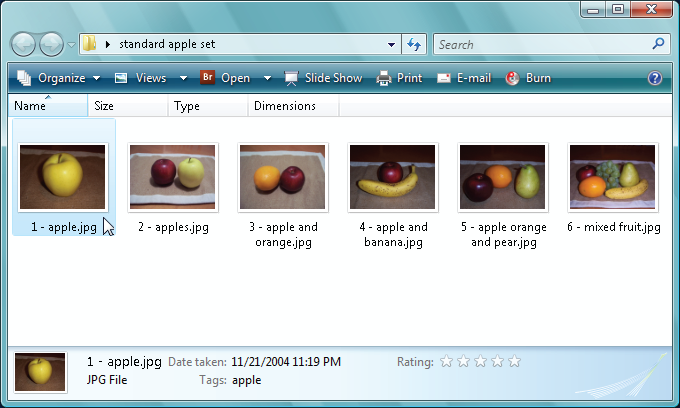
Task: Select the 3 - apple and orange.jpg thumbnail
Action: [283, 177]
